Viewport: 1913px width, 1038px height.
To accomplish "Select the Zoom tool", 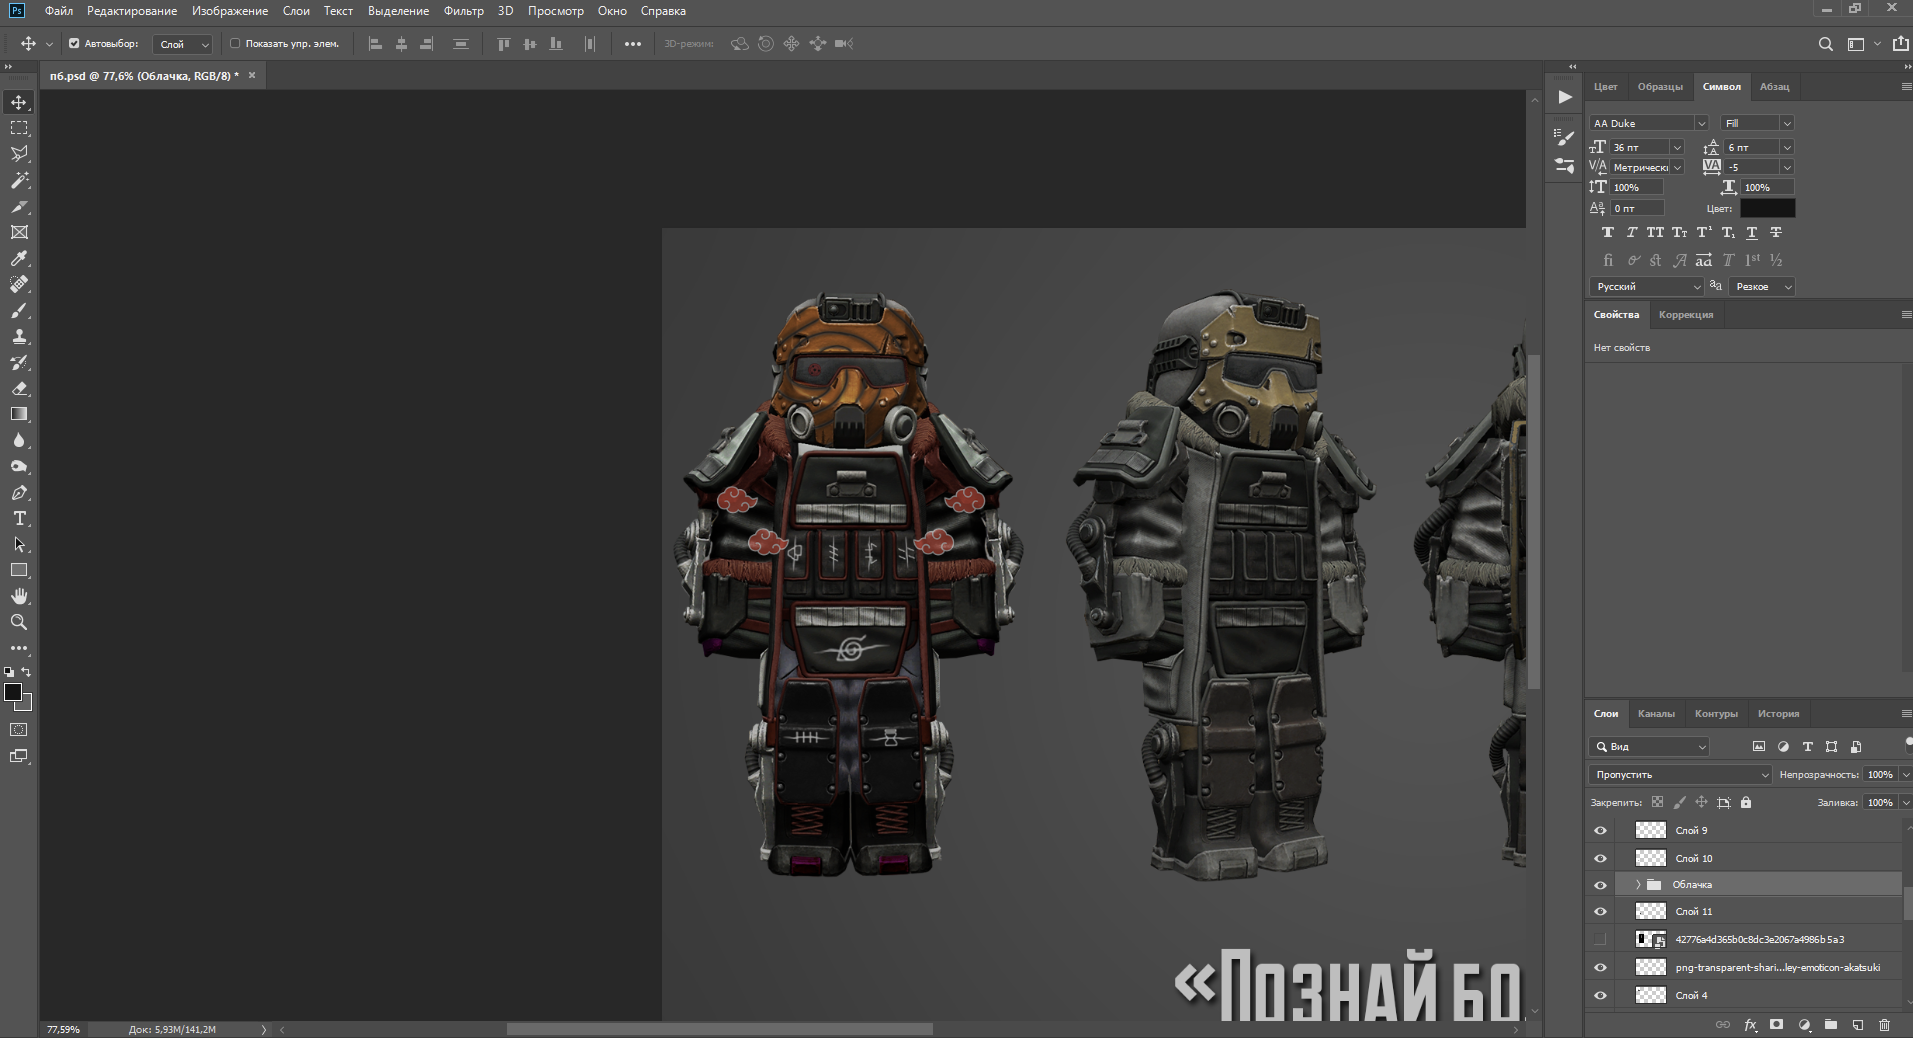I will click(x=19, y=622).
